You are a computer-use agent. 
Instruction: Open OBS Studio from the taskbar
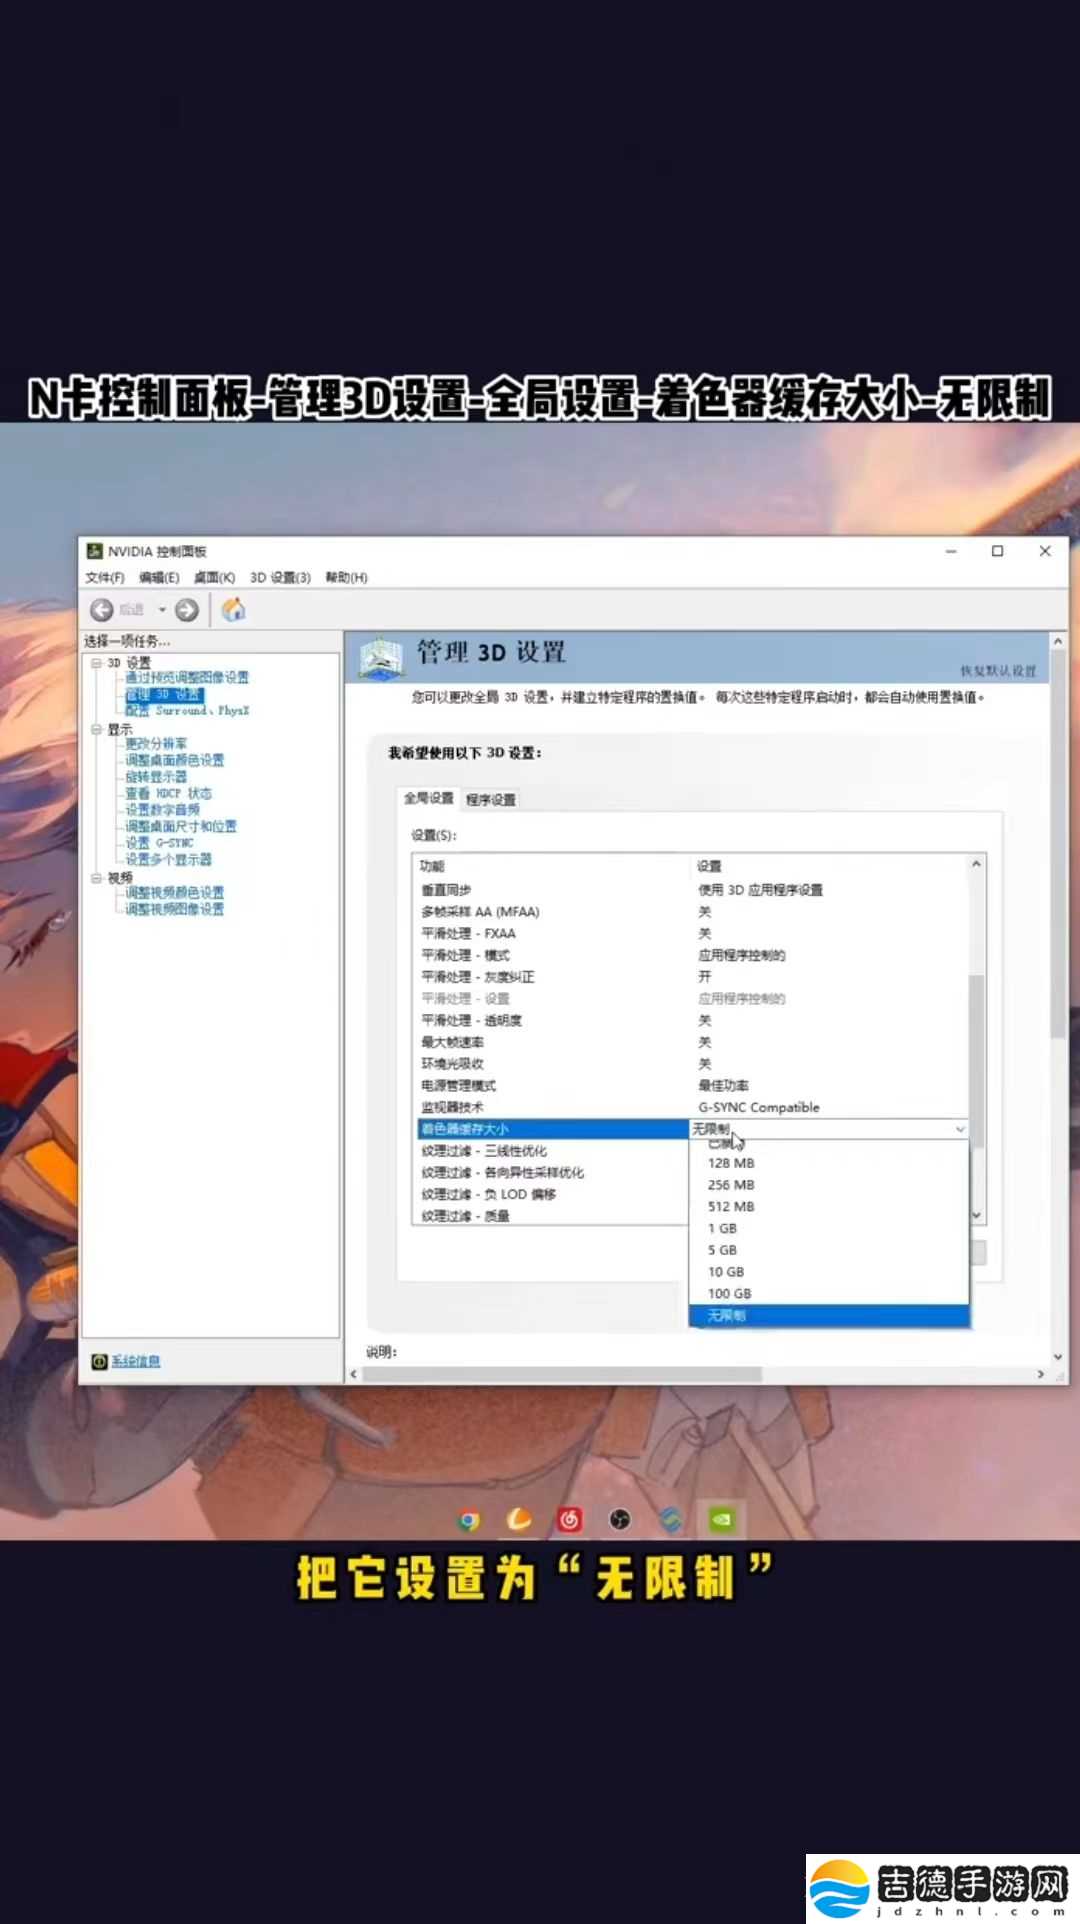(620, 1520)
